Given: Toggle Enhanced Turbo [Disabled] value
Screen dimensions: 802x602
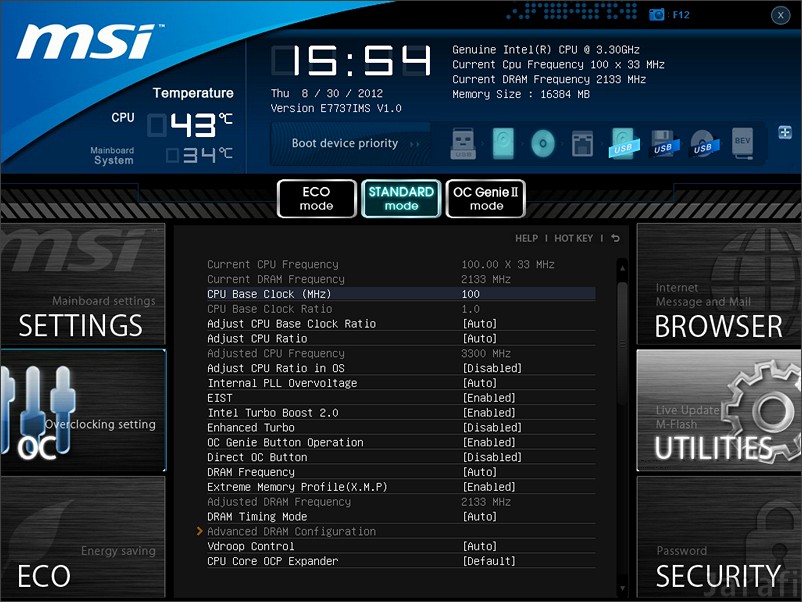Looking at the screenshot, I should pyautogui.click(x=492, y=428).
